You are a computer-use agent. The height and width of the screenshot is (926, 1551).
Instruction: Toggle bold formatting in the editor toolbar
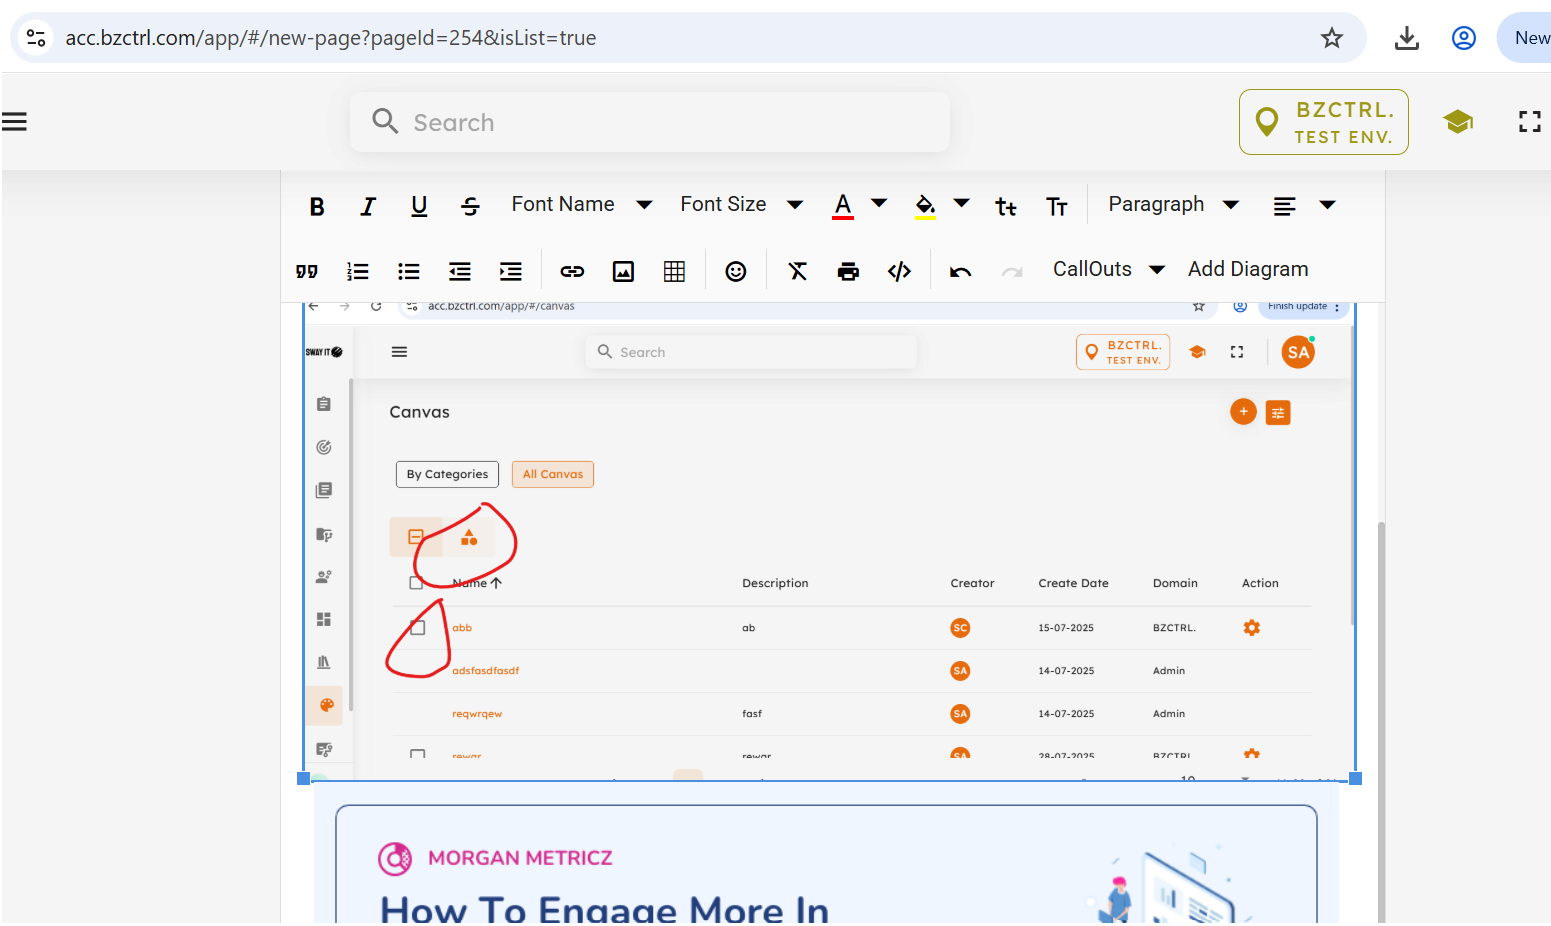[x=317, y=206]
